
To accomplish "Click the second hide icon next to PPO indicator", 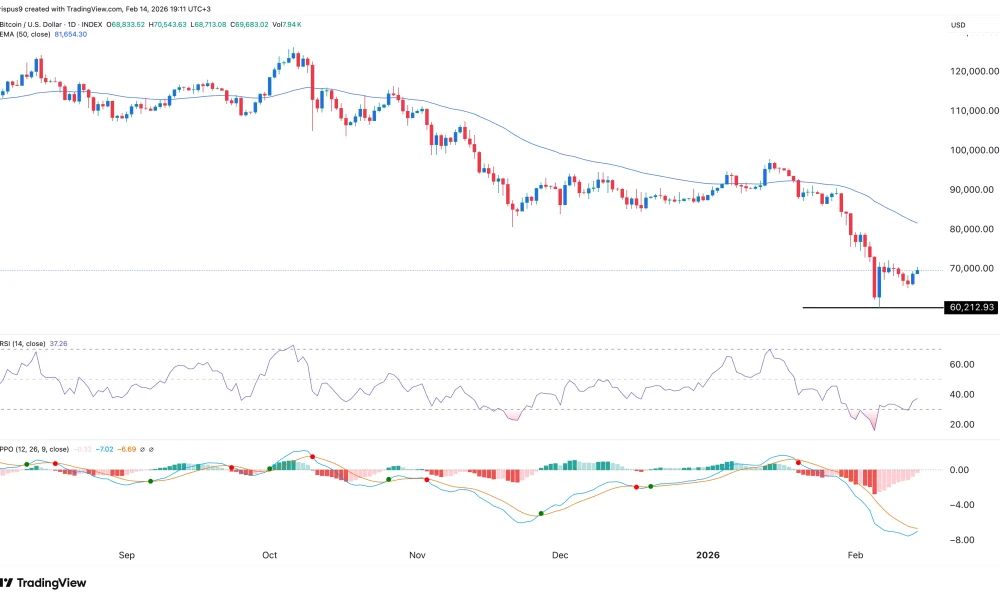I will [152, 449].
